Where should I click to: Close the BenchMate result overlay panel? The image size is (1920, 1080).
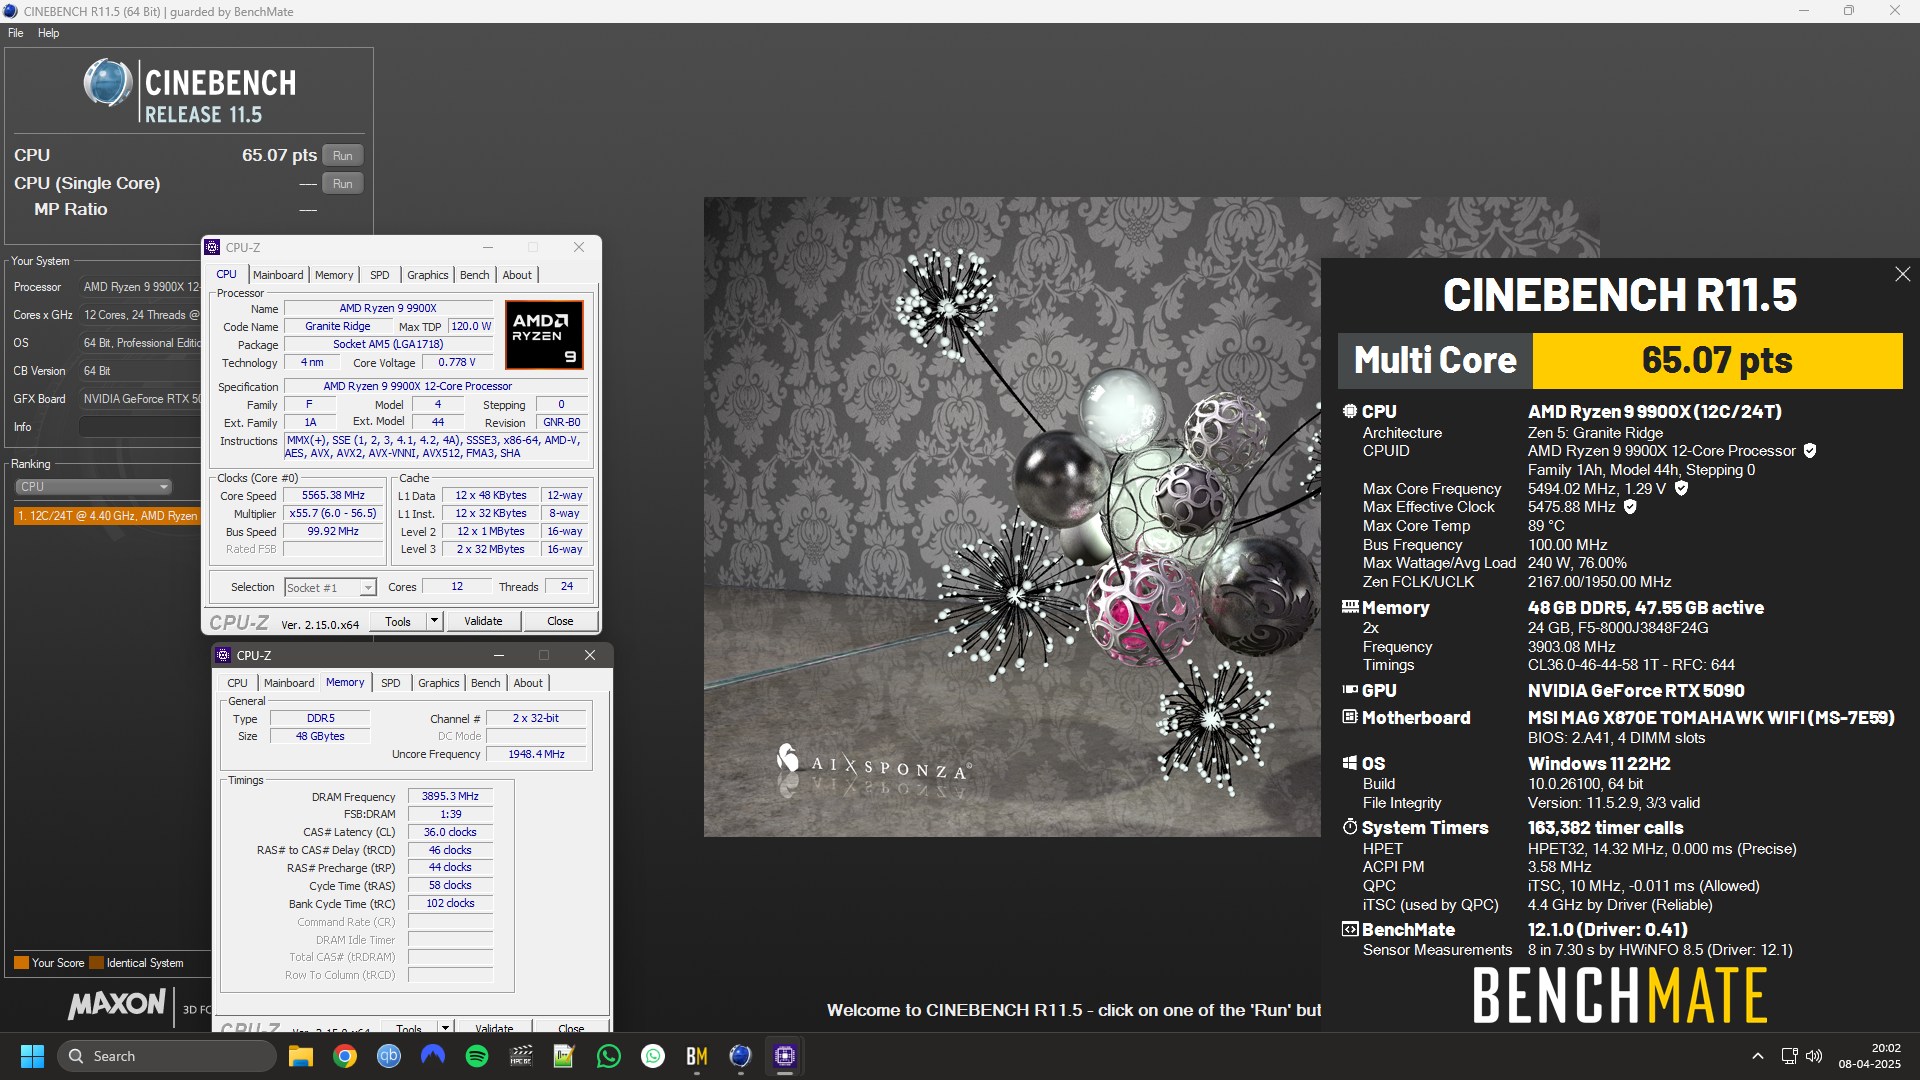tap(1902, 274)
